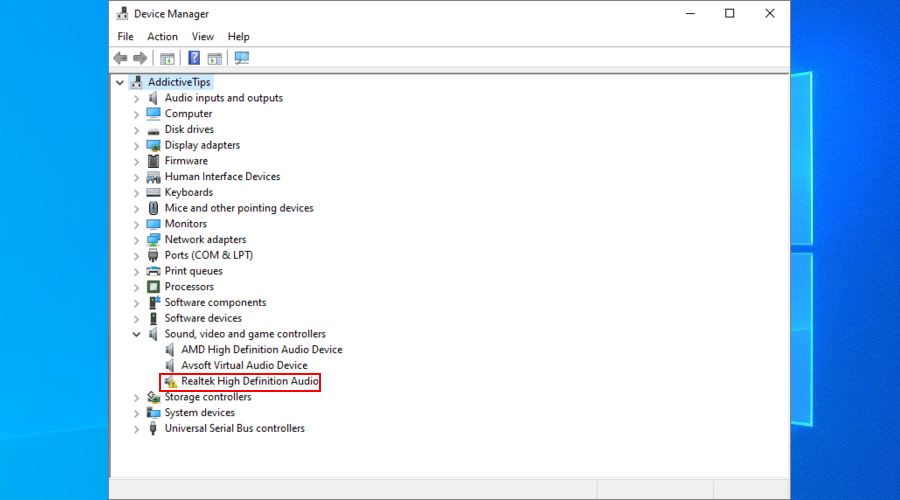Click the Back arrow toolbar button
The width and height of the screenshot is (900, 500).
(x=121, y=58)
